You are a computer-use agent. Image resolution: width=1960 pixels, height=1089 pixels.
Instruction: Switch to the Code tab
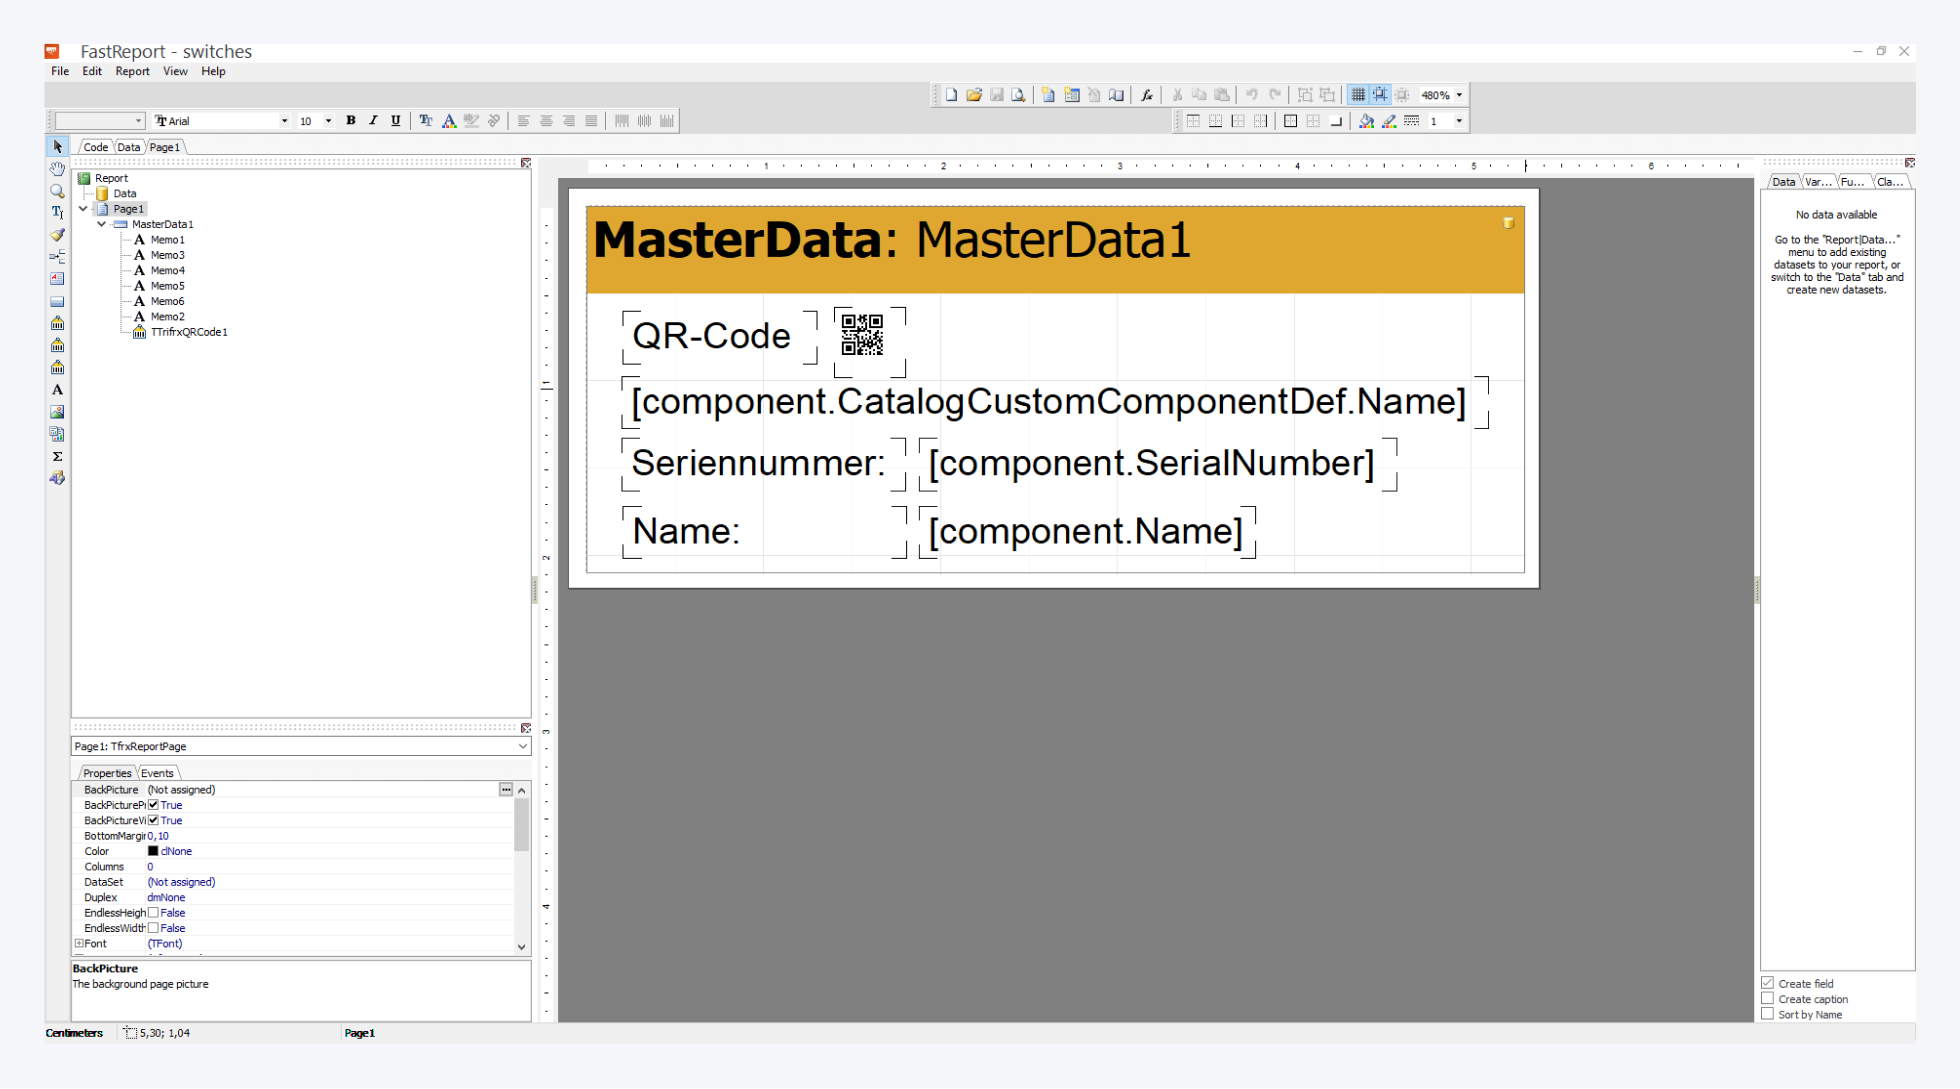click(96, 147)
